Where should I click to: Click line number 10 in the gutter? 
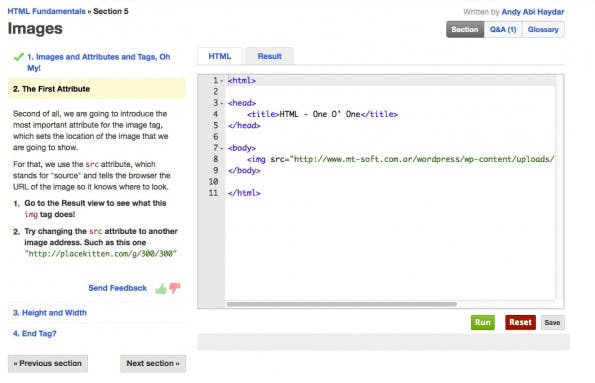213,182
